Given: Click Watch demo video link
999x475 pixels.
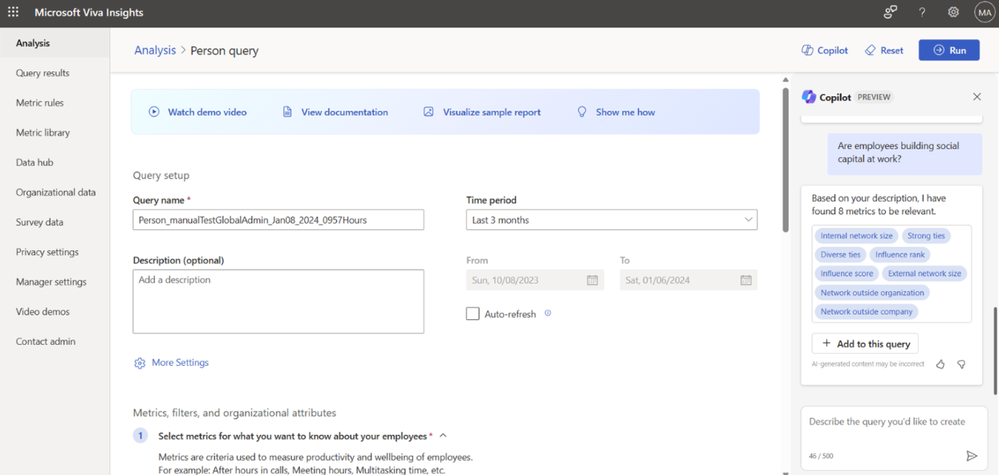Looking at the screenshot, I should click(x=198, y=112).
